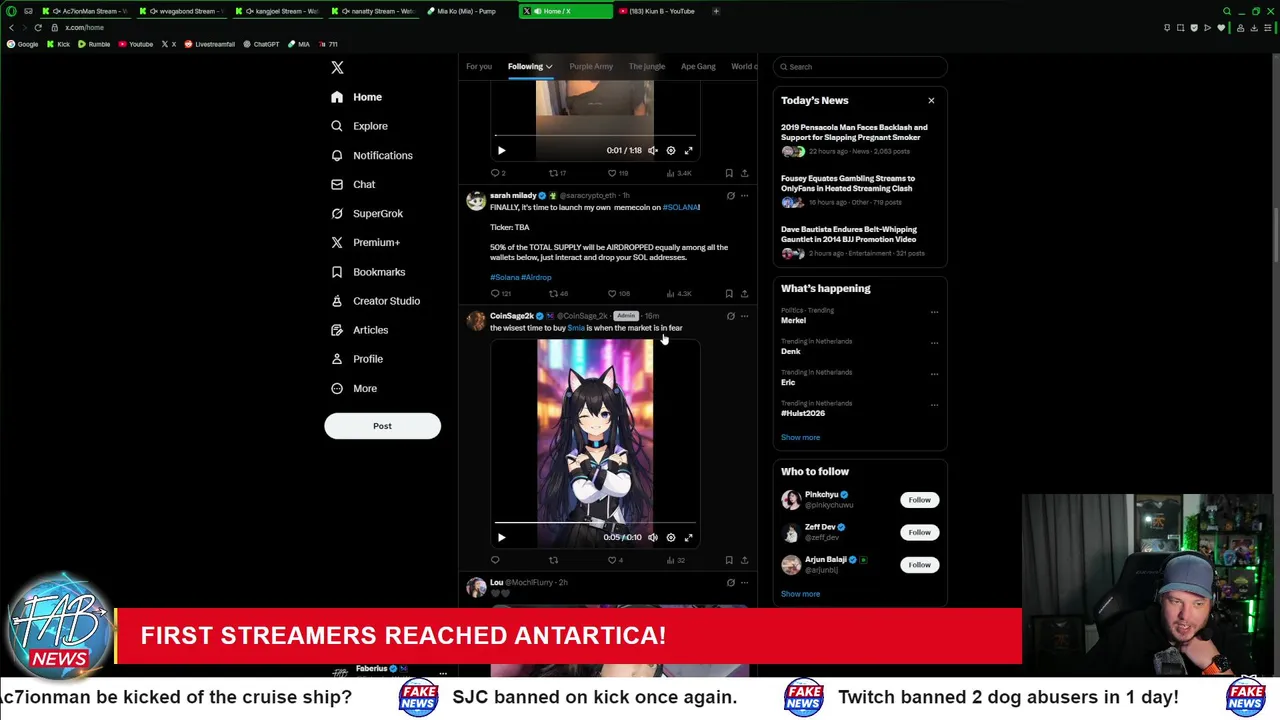The height and width of the screenshot is (720, 1280).
Task: Seek on the top video progress bar
Action: 595,135
